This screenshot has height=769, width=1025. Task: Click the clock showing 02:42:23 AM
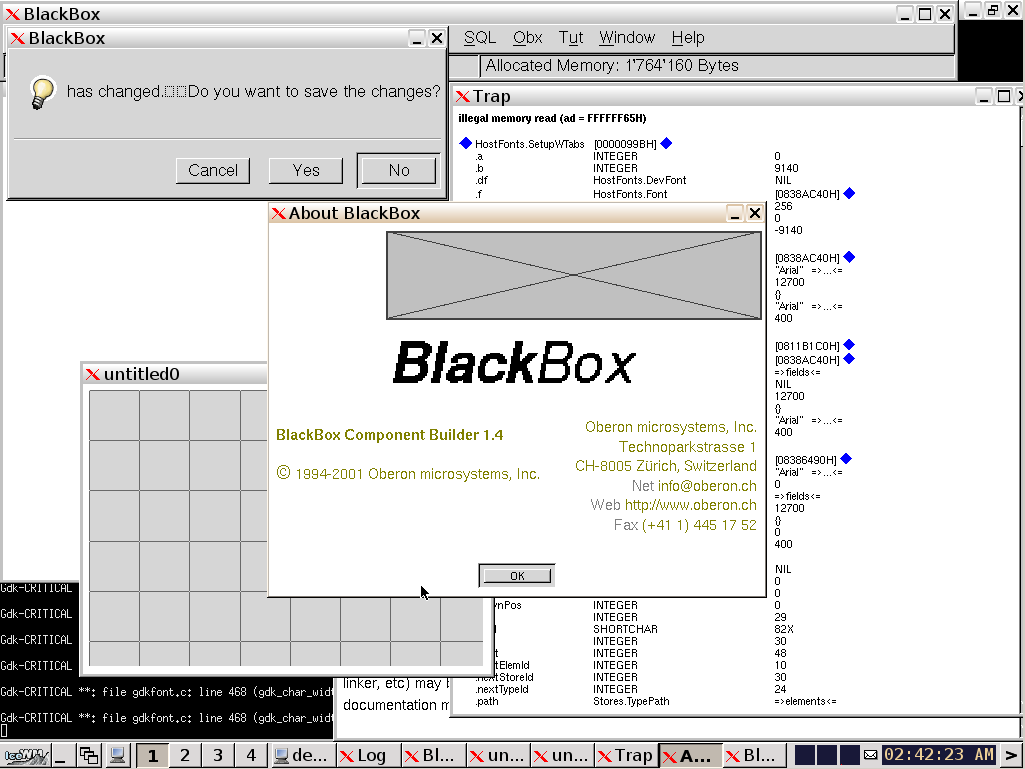pos(938,755)
